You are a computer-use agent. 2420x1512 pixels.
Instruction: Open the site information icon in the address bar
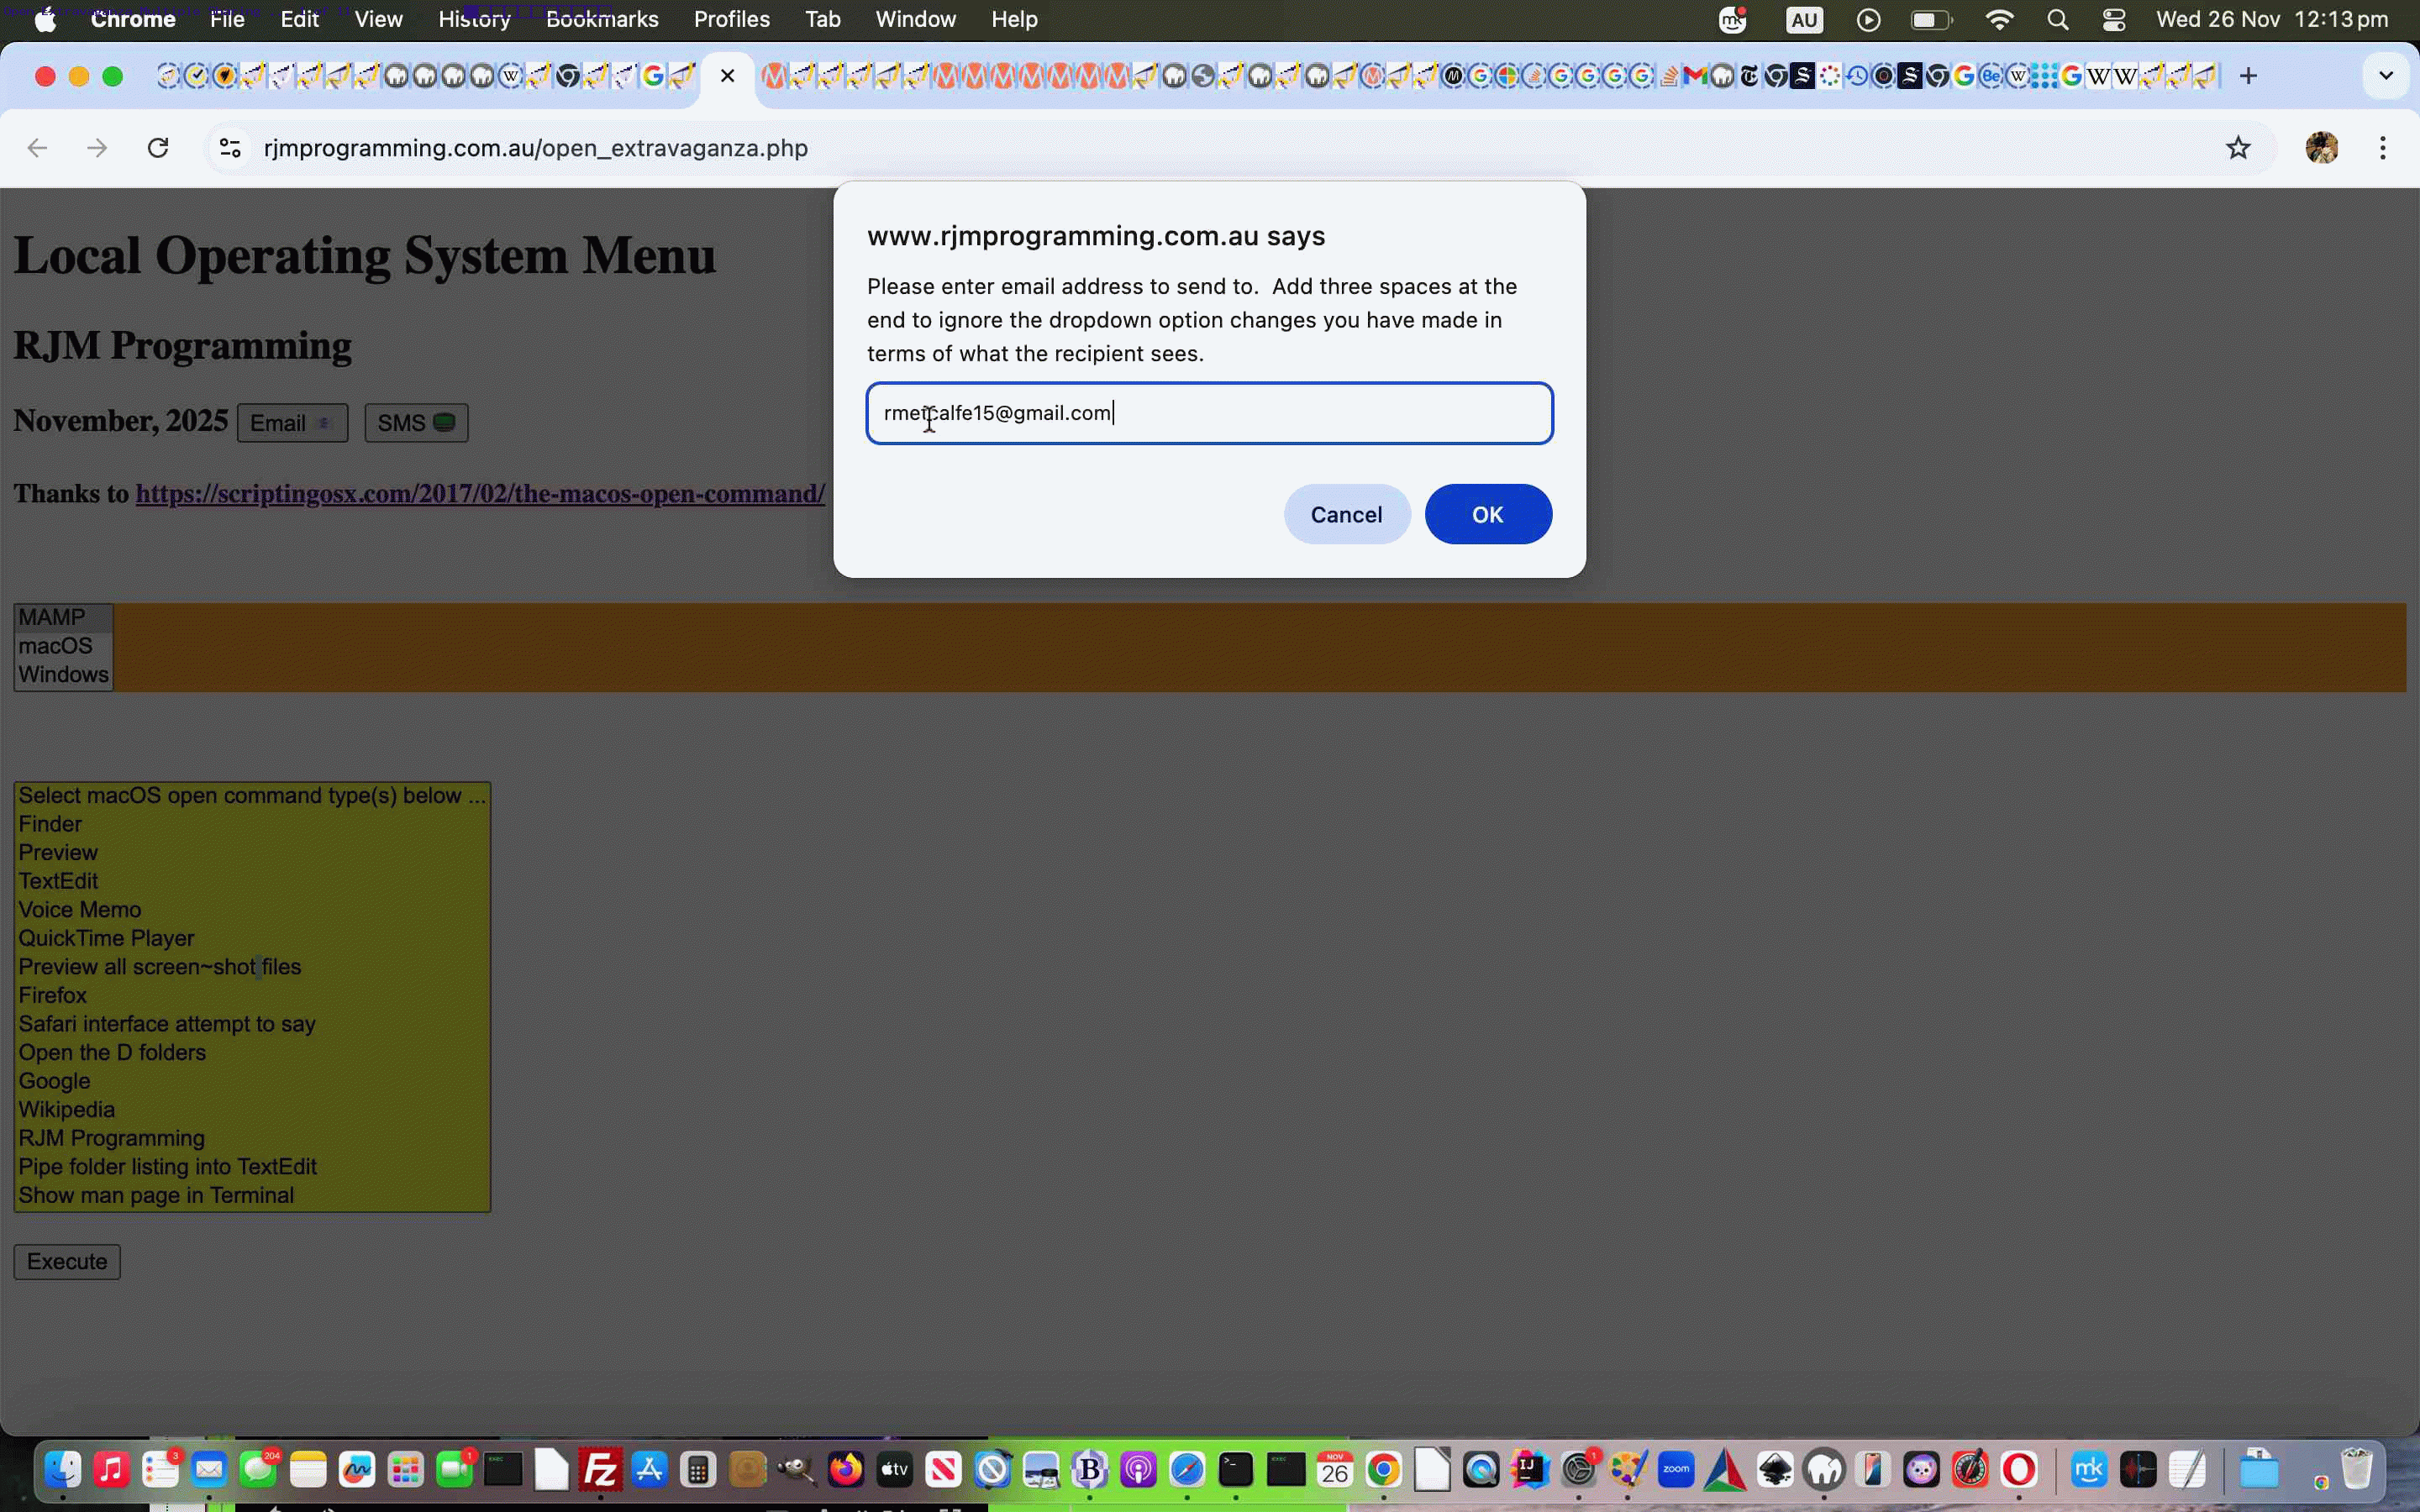click(x=230, y=148)
